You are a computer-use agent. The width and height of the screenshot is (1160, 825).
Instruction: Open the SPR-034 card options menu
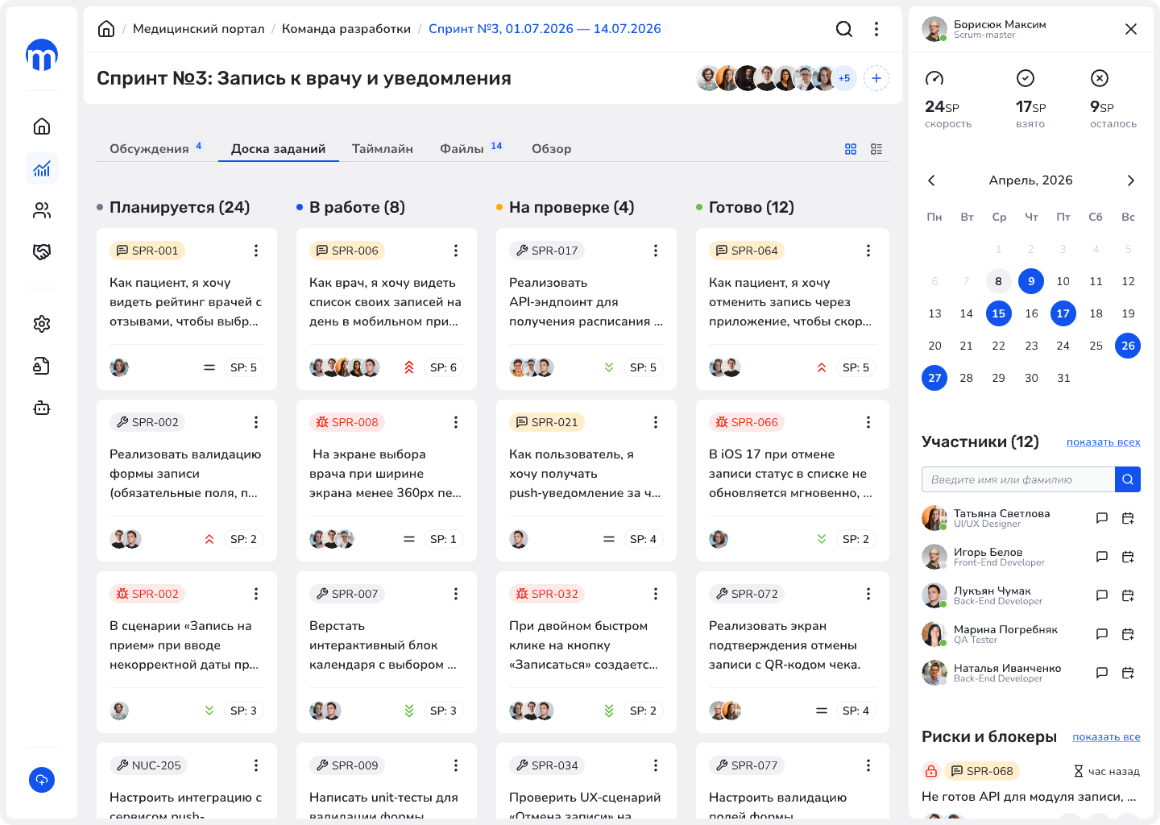pos(655,765)
